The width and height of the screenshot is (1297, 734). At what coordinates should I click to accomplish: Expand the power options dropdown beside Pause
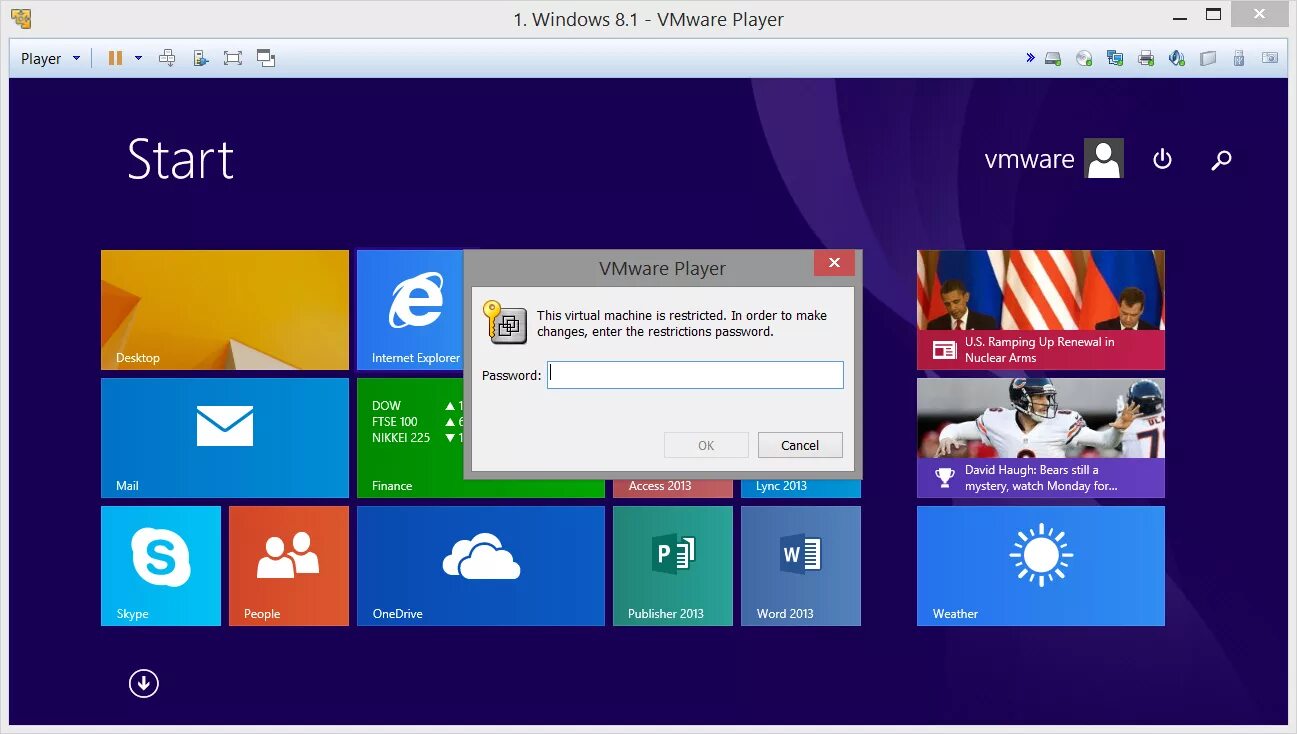click(138, 58)
